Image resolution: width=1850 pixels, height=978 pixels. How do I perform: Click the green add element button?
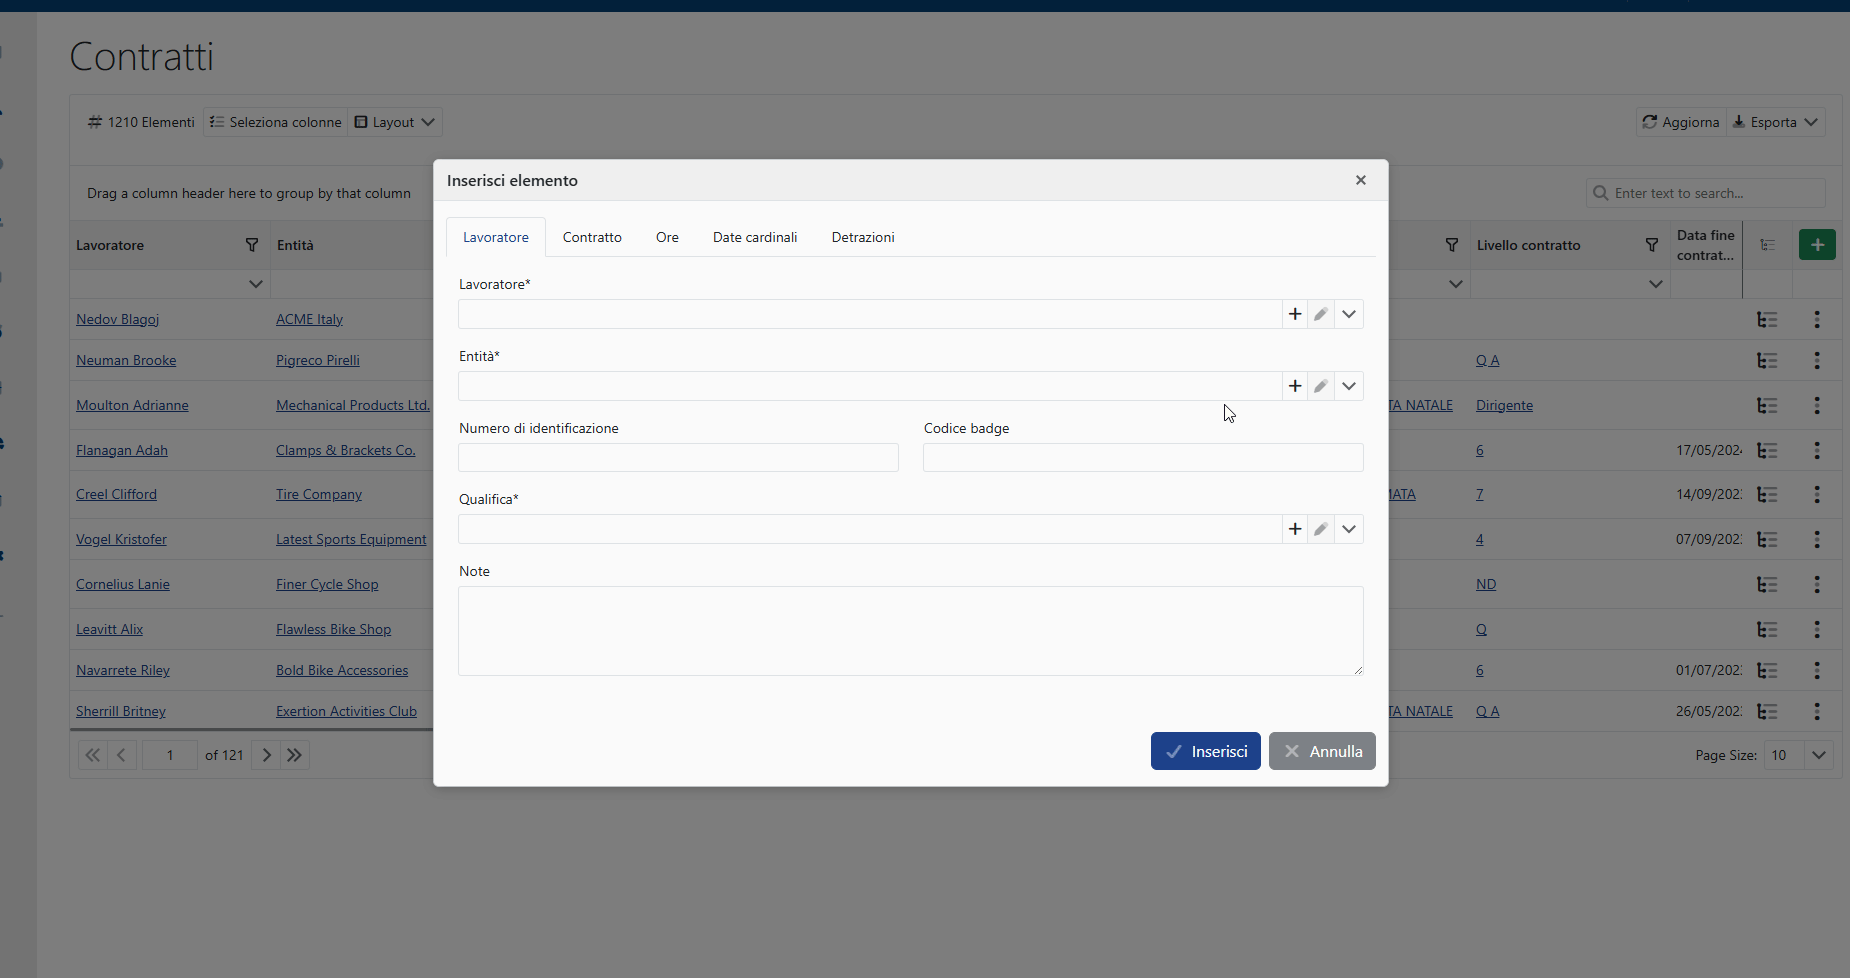[x=1817, y=244]
